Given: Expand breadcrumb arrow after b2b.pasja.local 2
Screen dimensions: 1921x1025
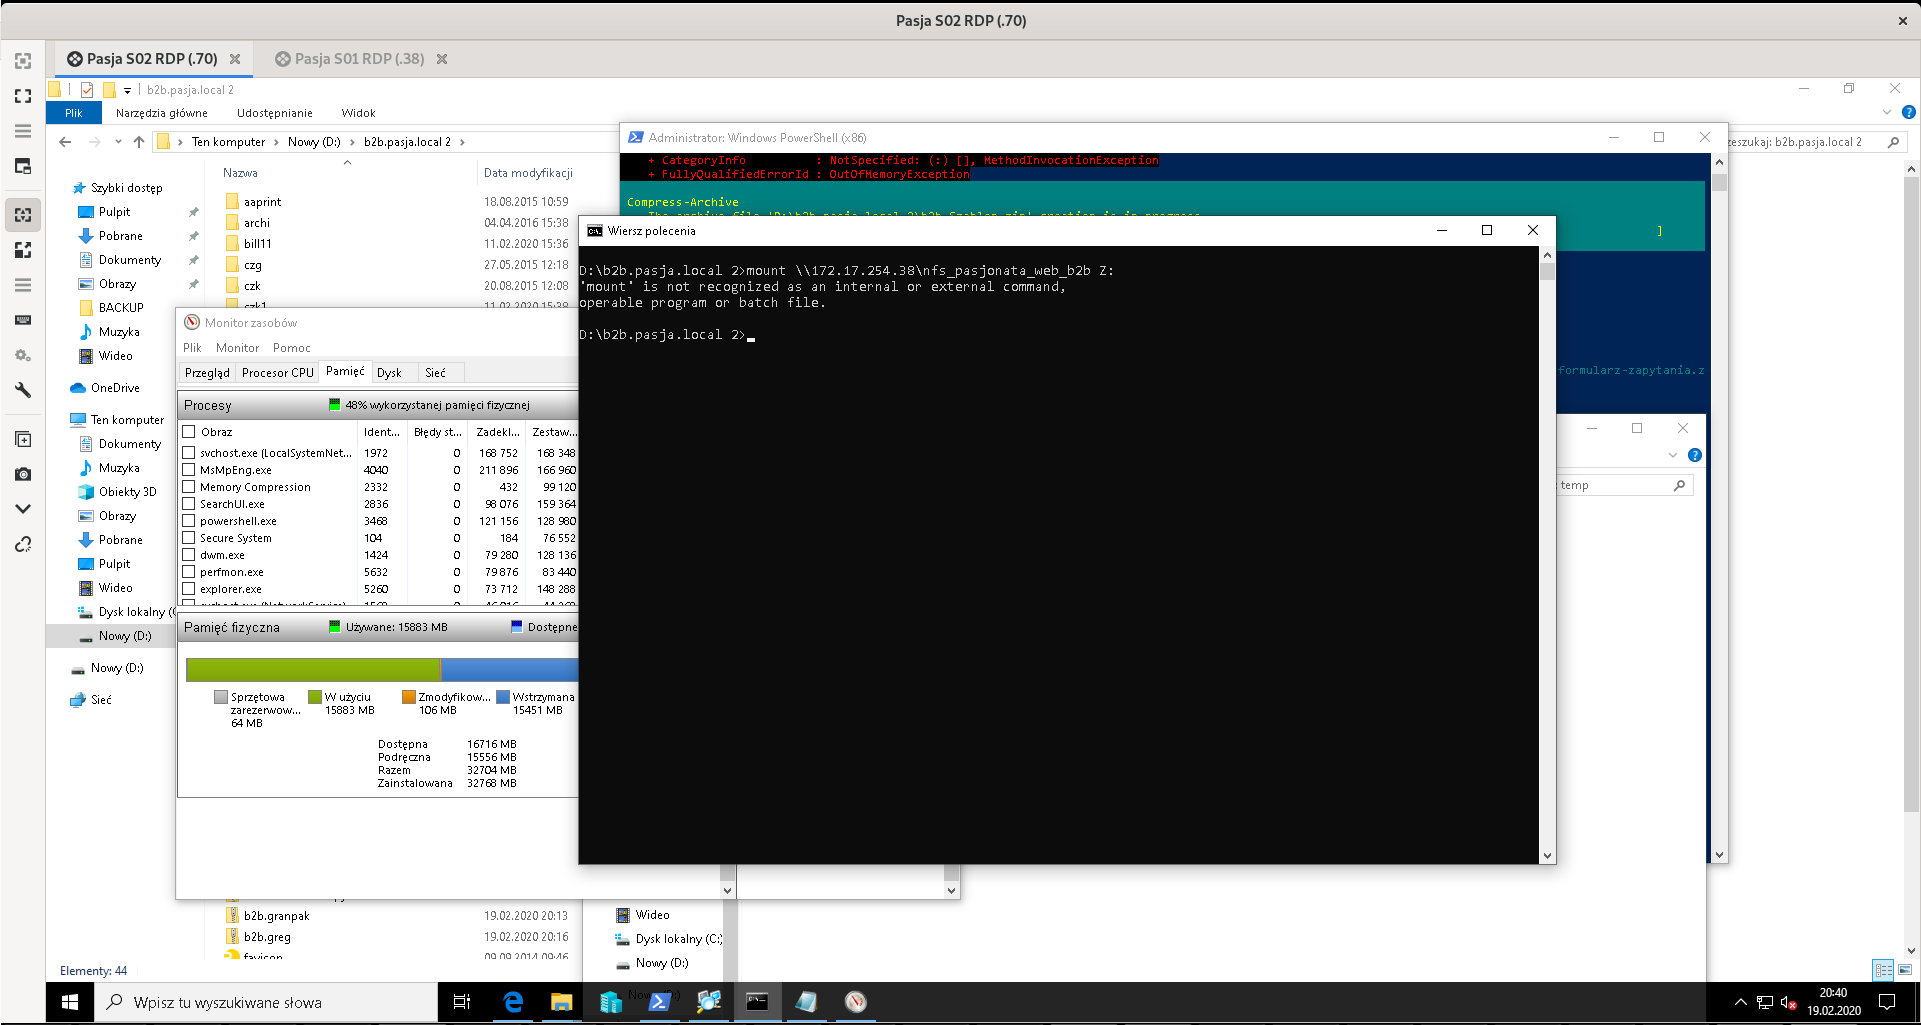Looking at the screenshot, I should 462,142.
